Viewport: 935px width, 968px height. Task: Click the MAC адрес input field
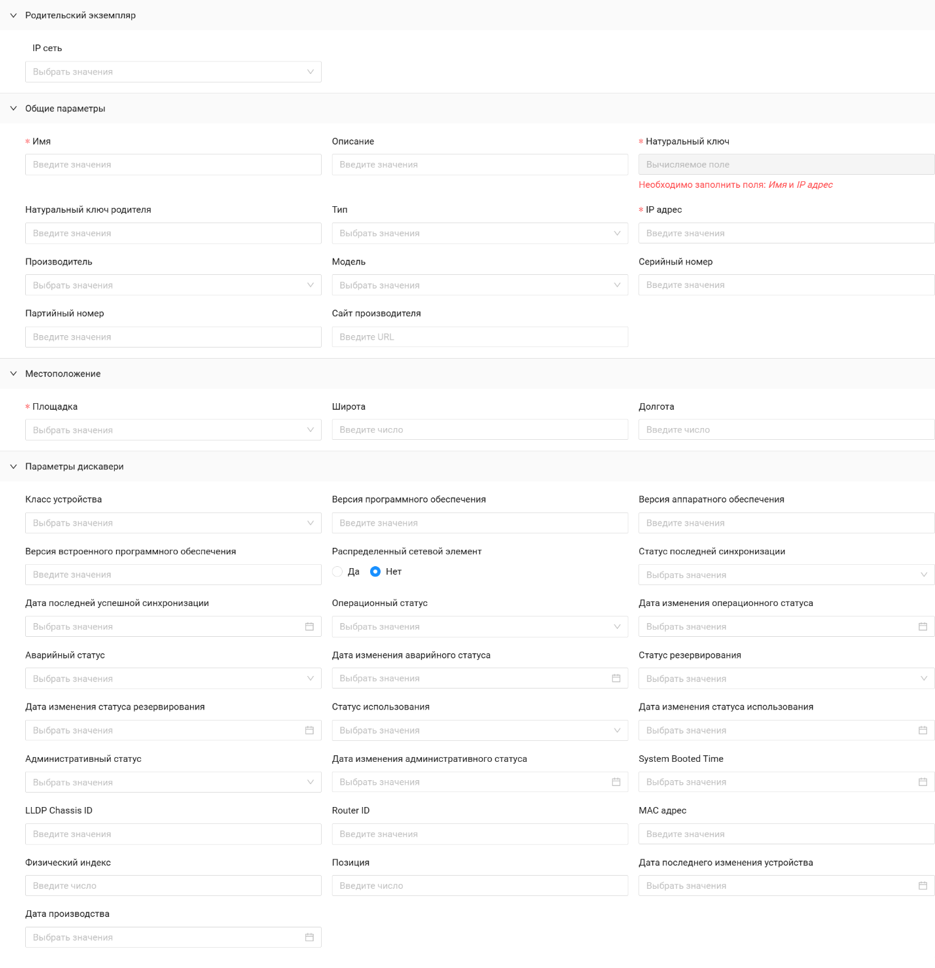pyautogui.click(x=786, y=834)
